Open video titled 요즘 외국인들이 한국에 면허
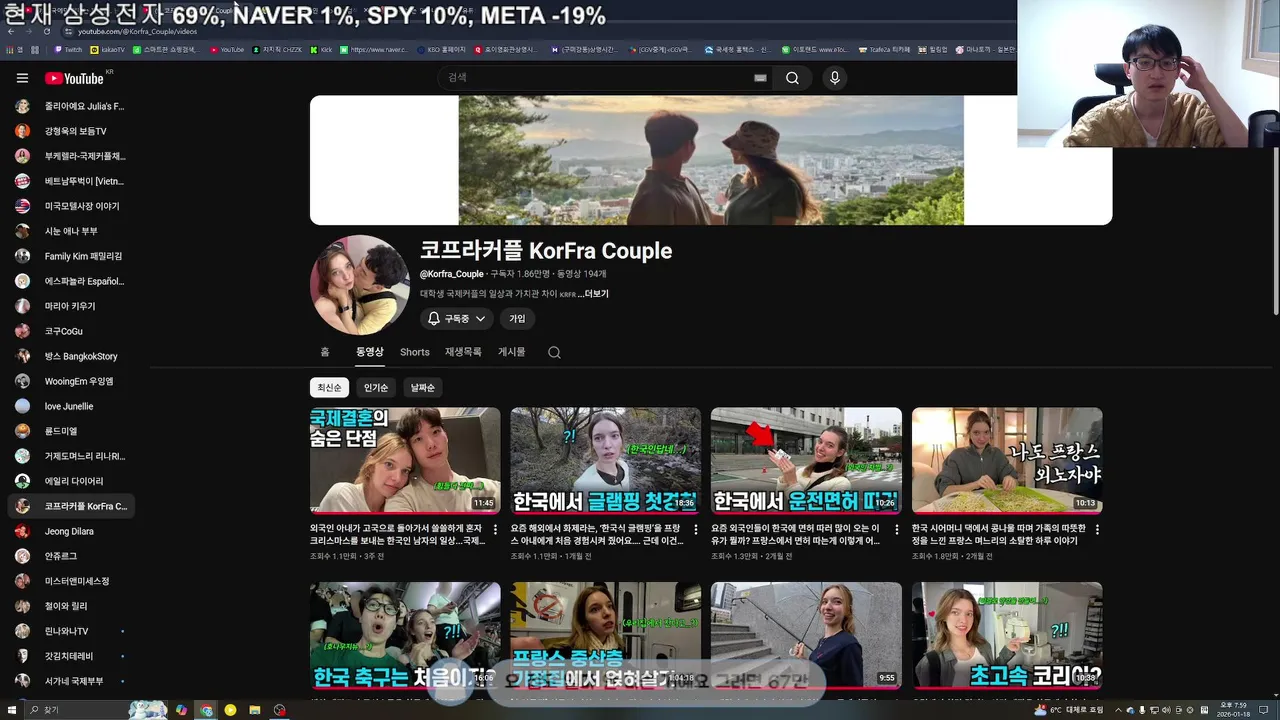The height and width of the screenshot is (720, 1280). 798,534
